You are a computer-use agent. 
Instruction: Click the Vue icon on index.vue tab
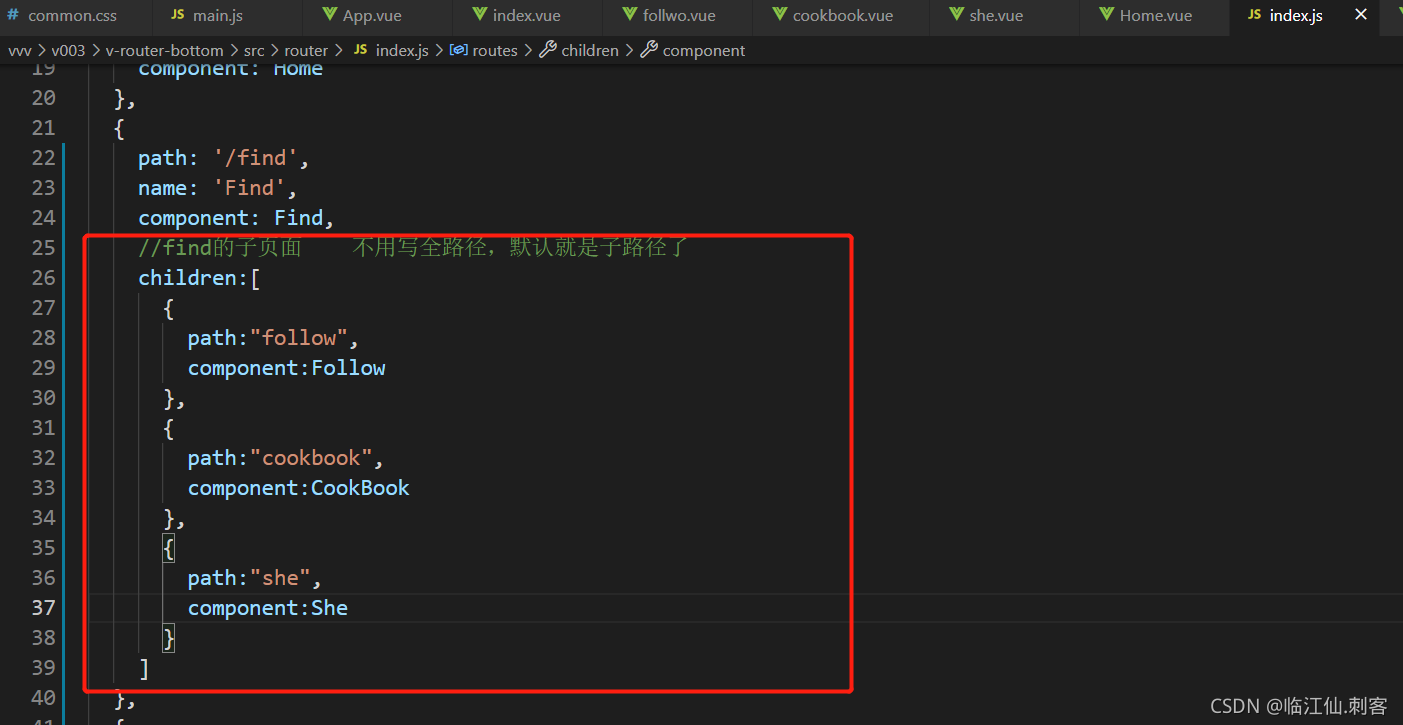(x=479, y=15)
